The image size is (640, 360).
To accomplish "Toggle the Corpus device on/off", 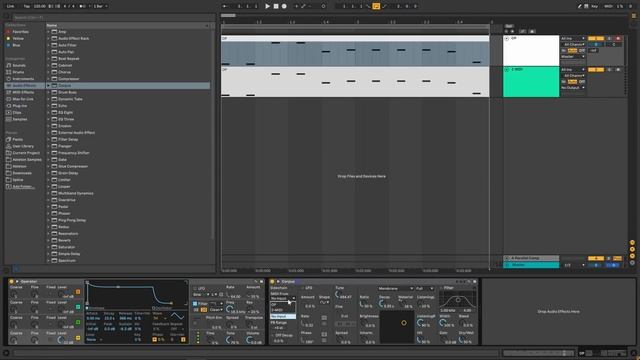I will click(272, 282).
